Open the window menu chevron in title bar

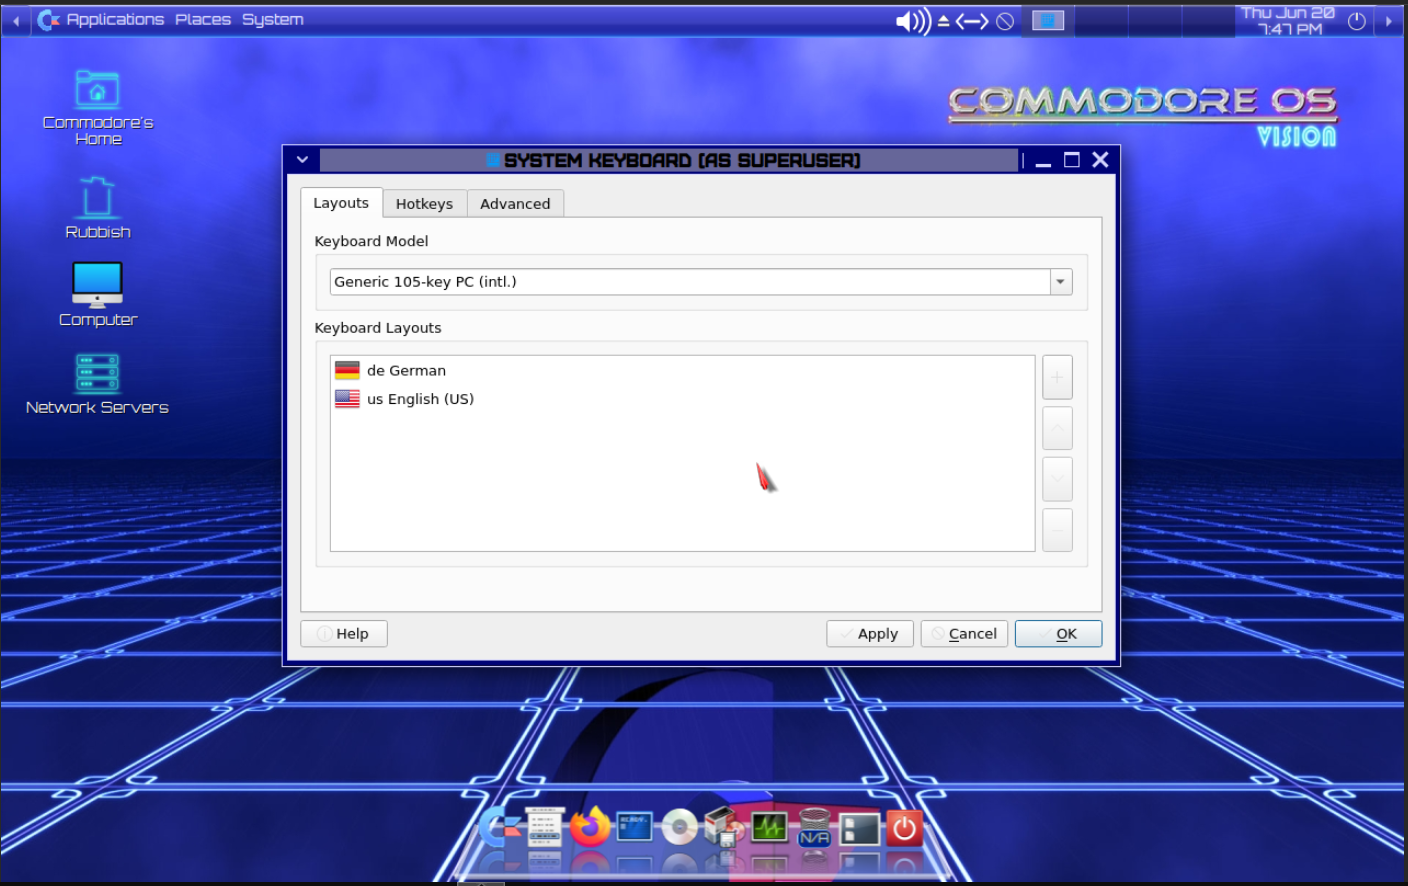click(x=302, y=160)
